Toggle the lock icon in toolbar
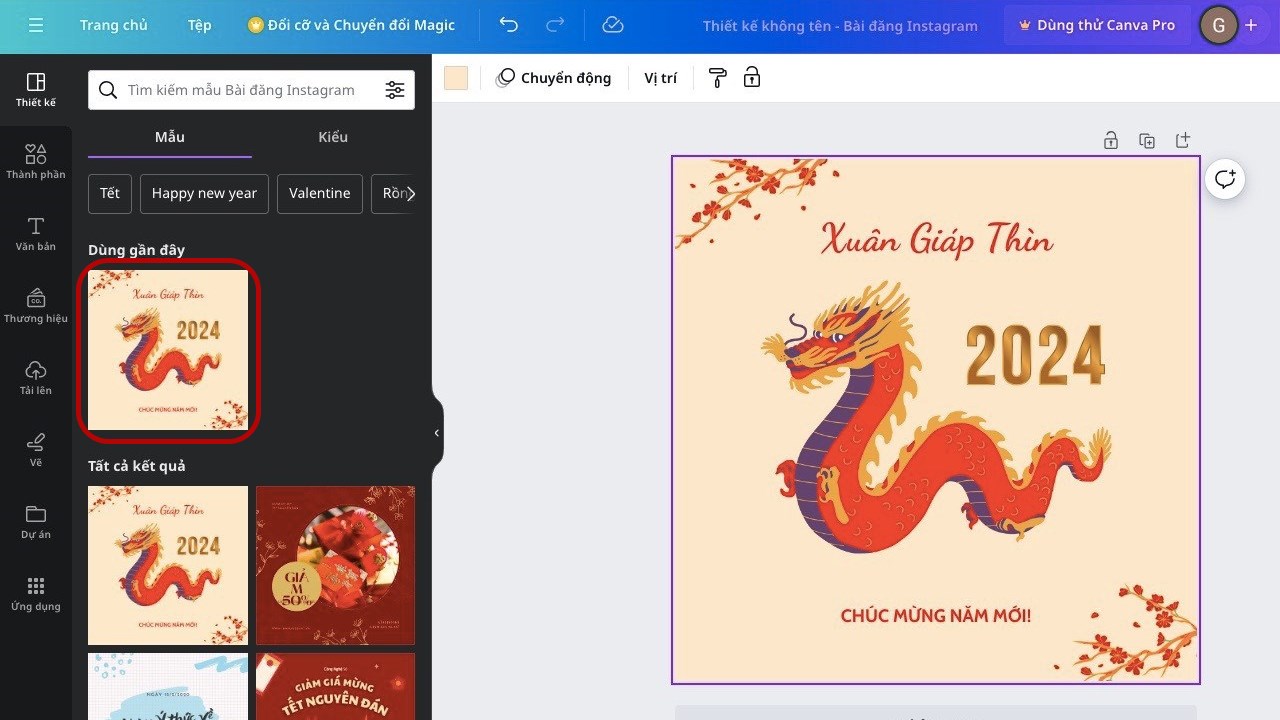The image size is (1280, 720). click(752, 78)
